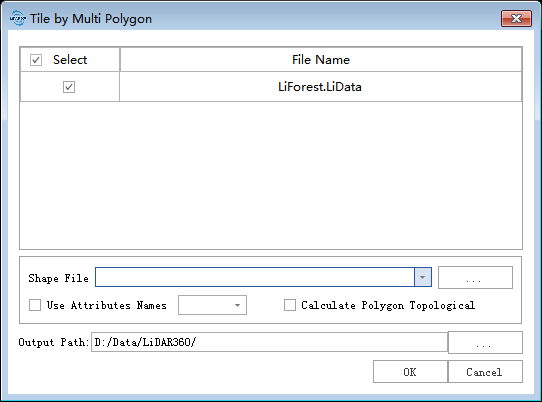
Task: Toggle the Select all header checkbox
Action: [36, 60]
